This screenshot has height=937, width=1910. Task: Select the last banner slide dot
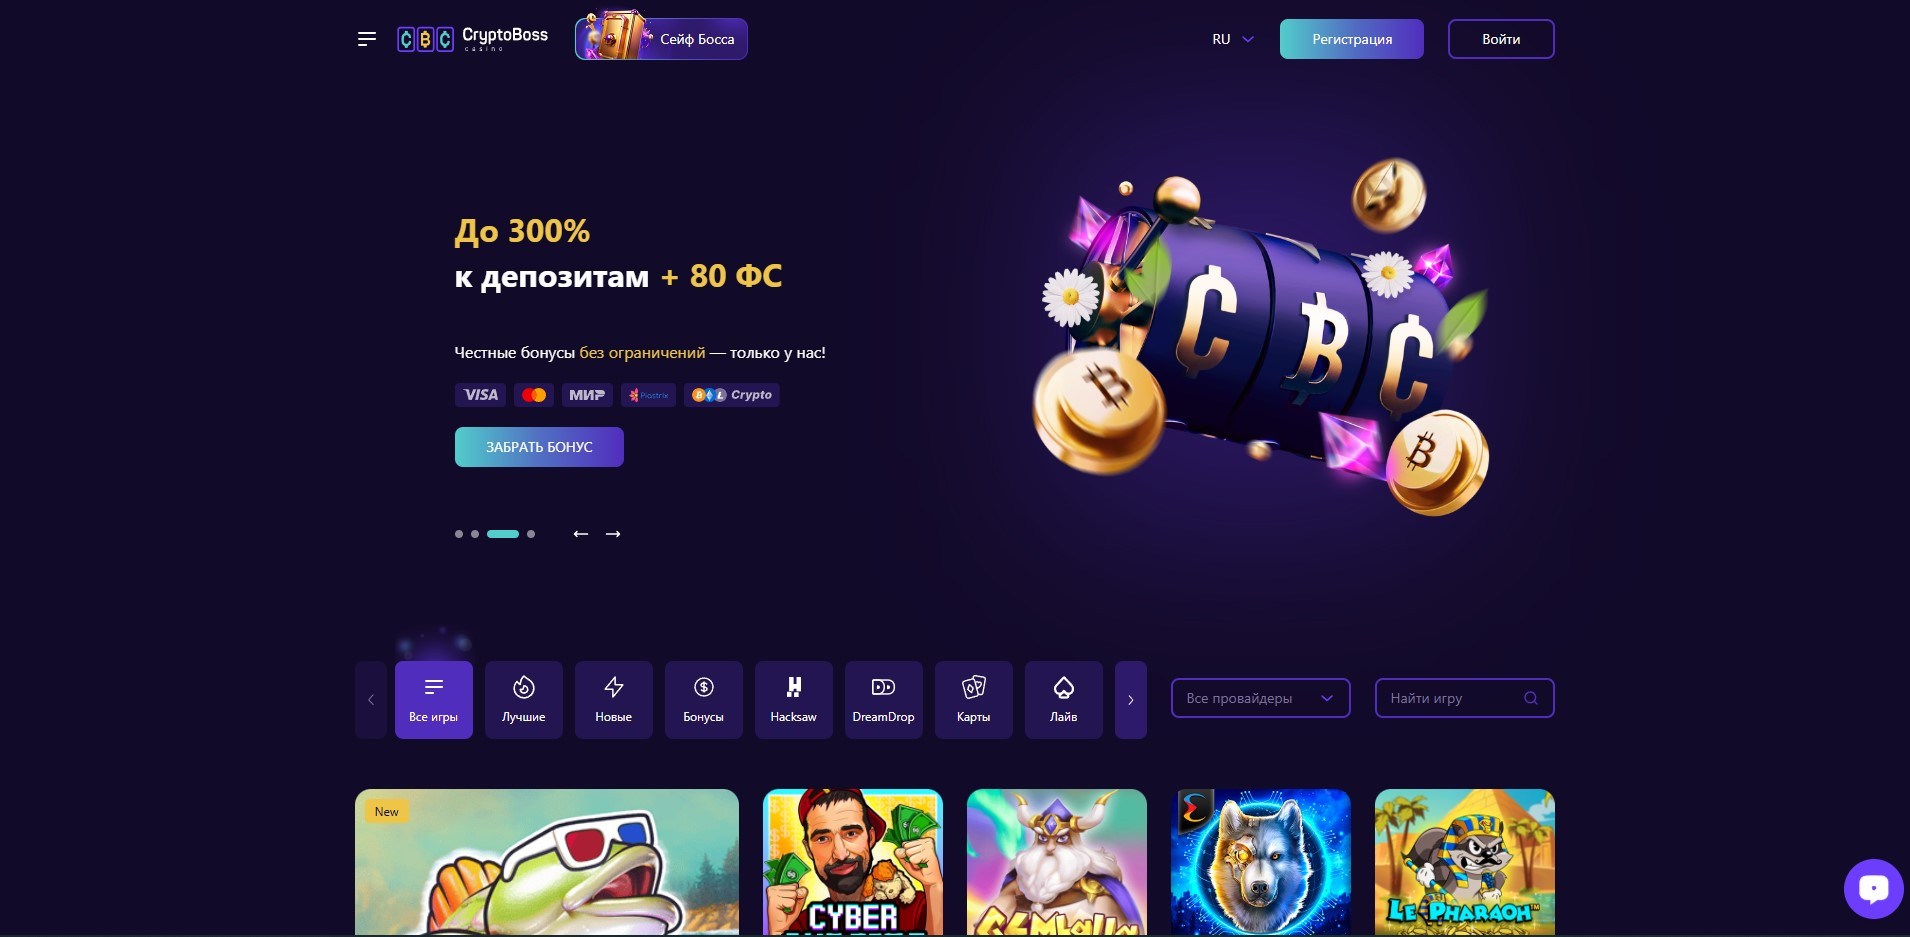[x=531, y=534]
